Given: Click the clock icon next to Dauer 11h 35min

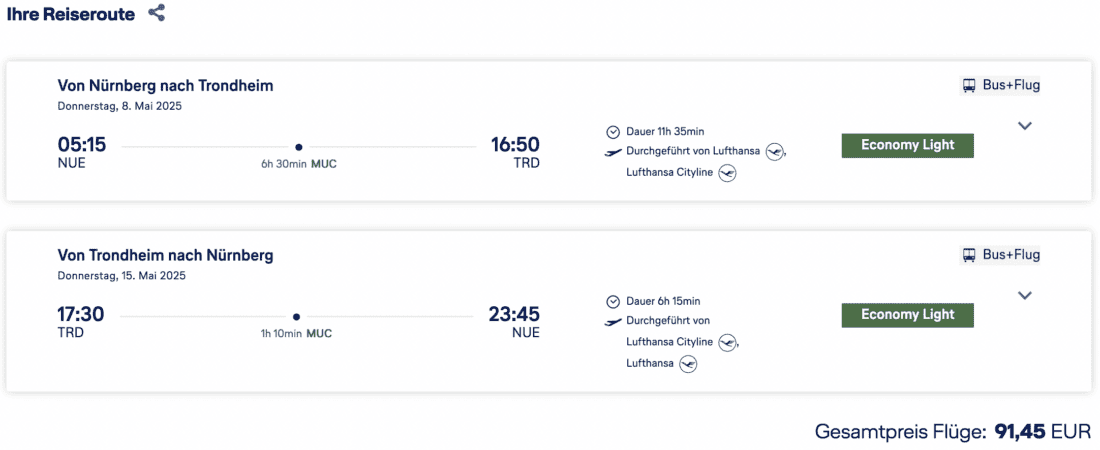Looking at the screenshot, I should (613, 131).
